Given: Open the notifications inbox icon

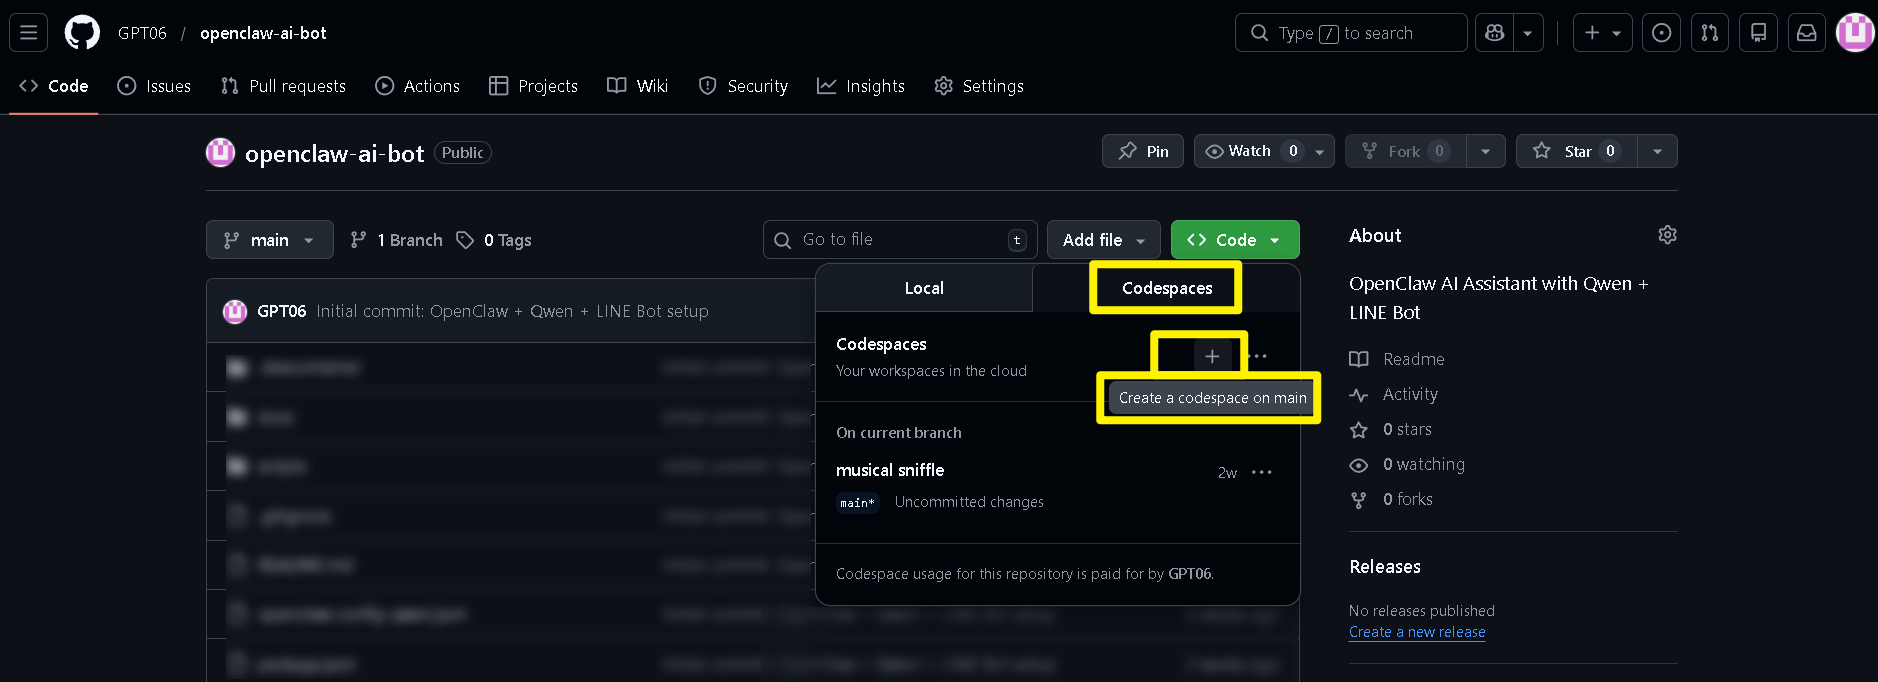Looking at the screenshot, I should pyautogui.click(x=1807, y=33).
